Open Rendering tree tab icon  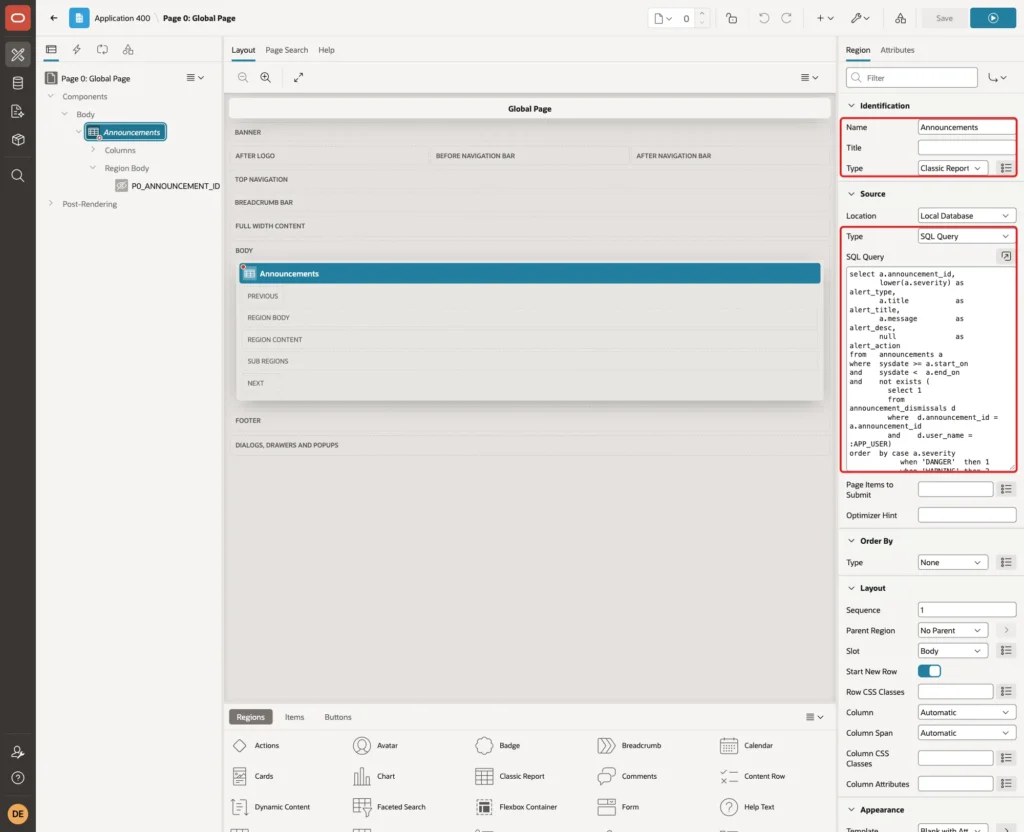coord(51,50)
